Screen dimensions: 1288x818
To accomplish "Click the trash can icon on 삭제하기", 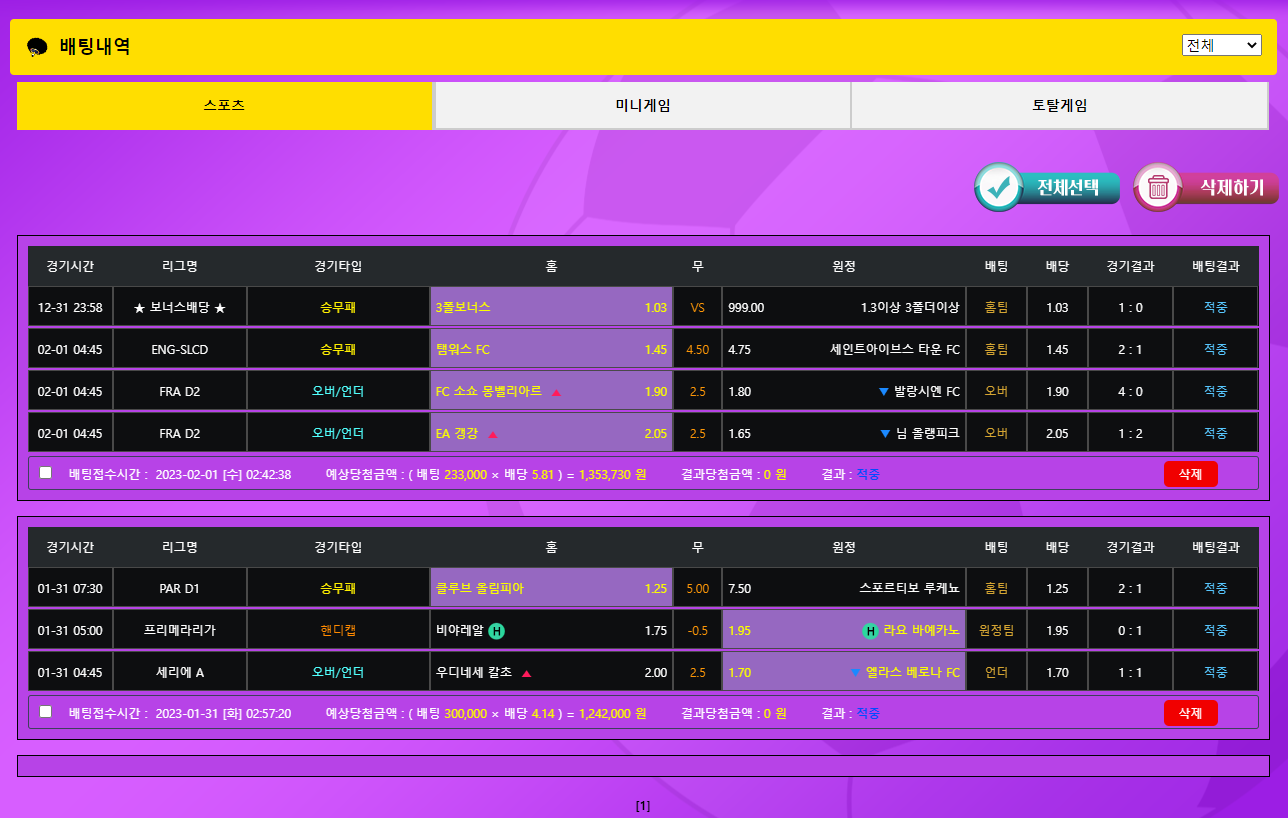I will [1158, 187].
